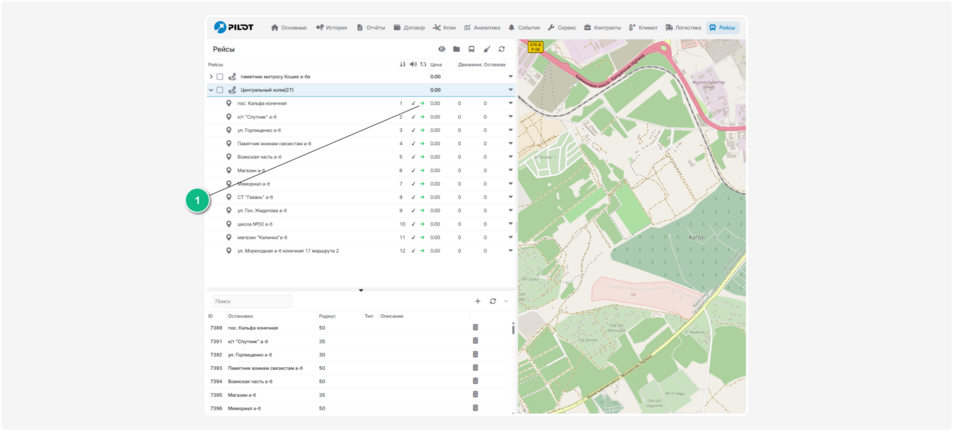Add a new stop with plus icon
953x431 pixels.
click(x=478, y=301)
